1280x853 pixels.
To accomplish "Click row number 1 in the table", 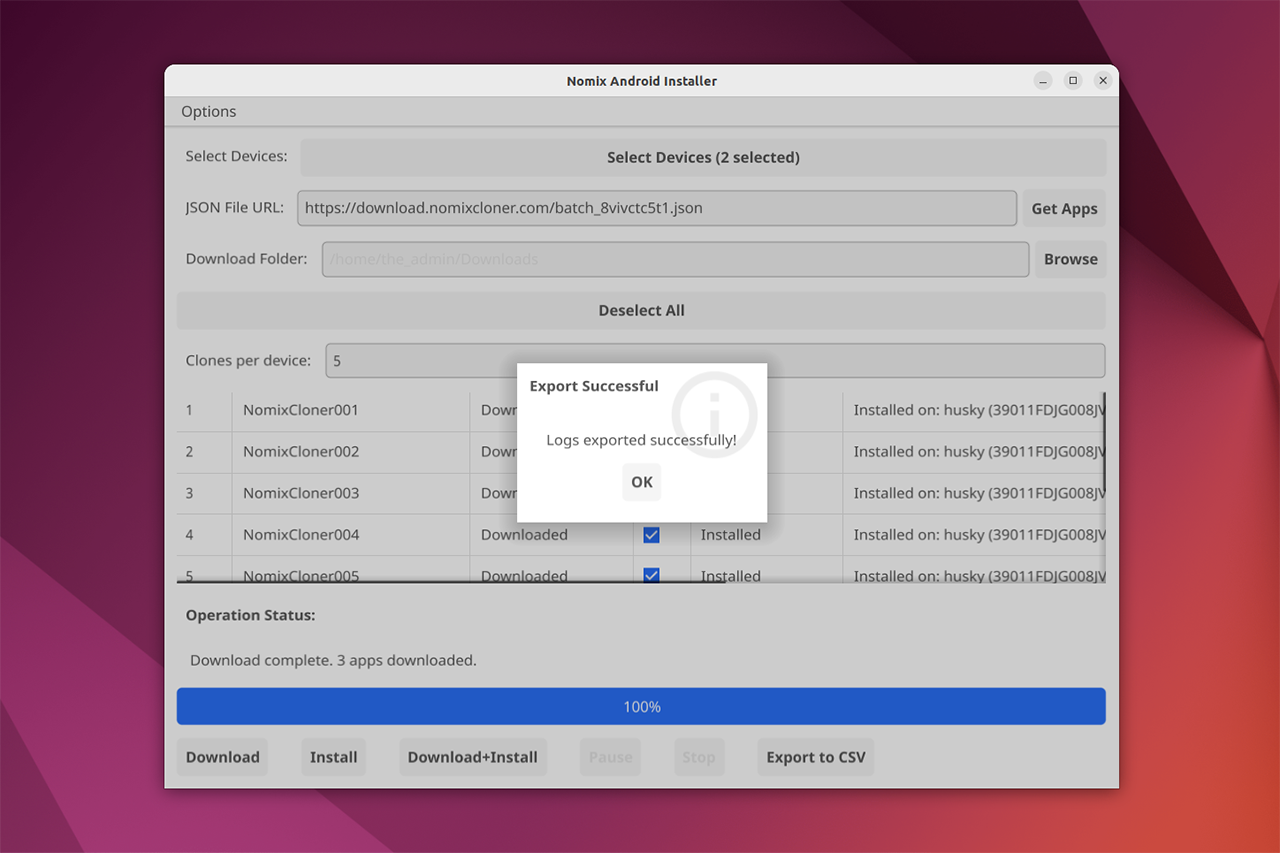I will click(204, 410).
